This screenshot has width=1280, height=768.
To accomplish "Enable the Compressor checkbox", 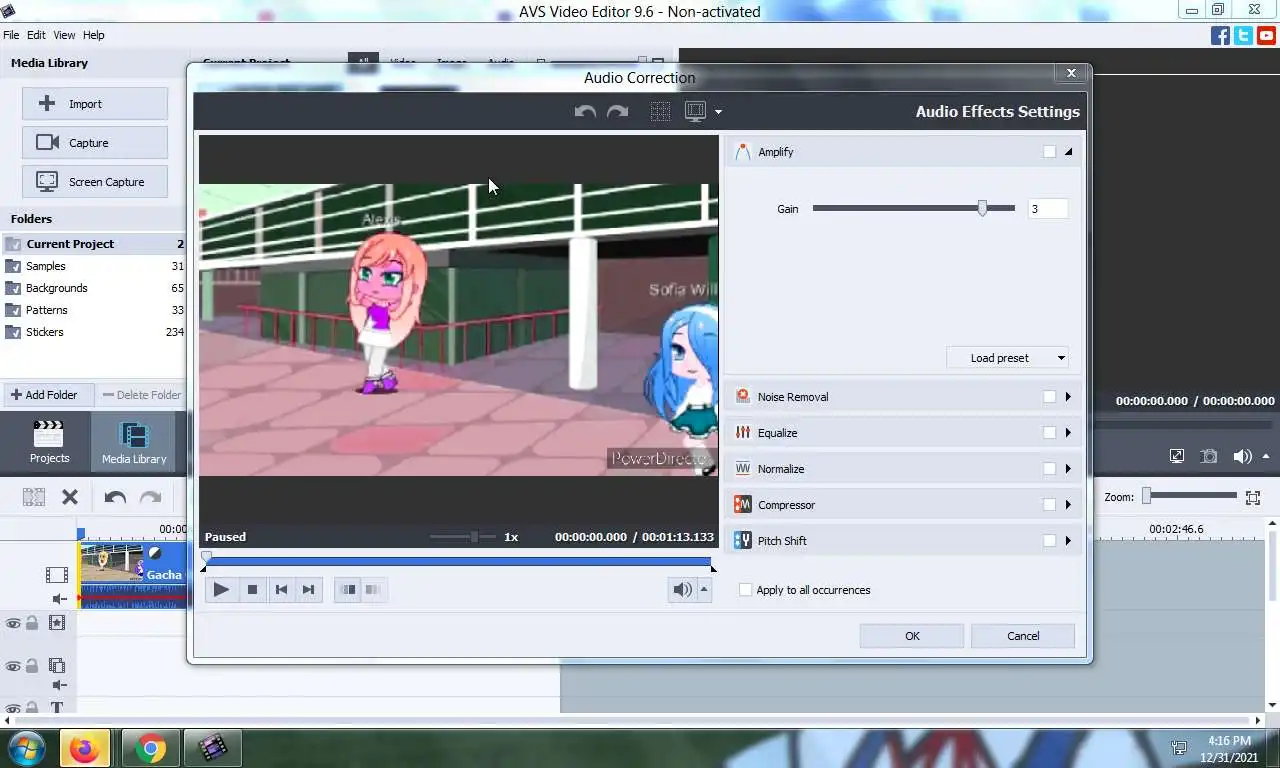I will coord(1049,505).
